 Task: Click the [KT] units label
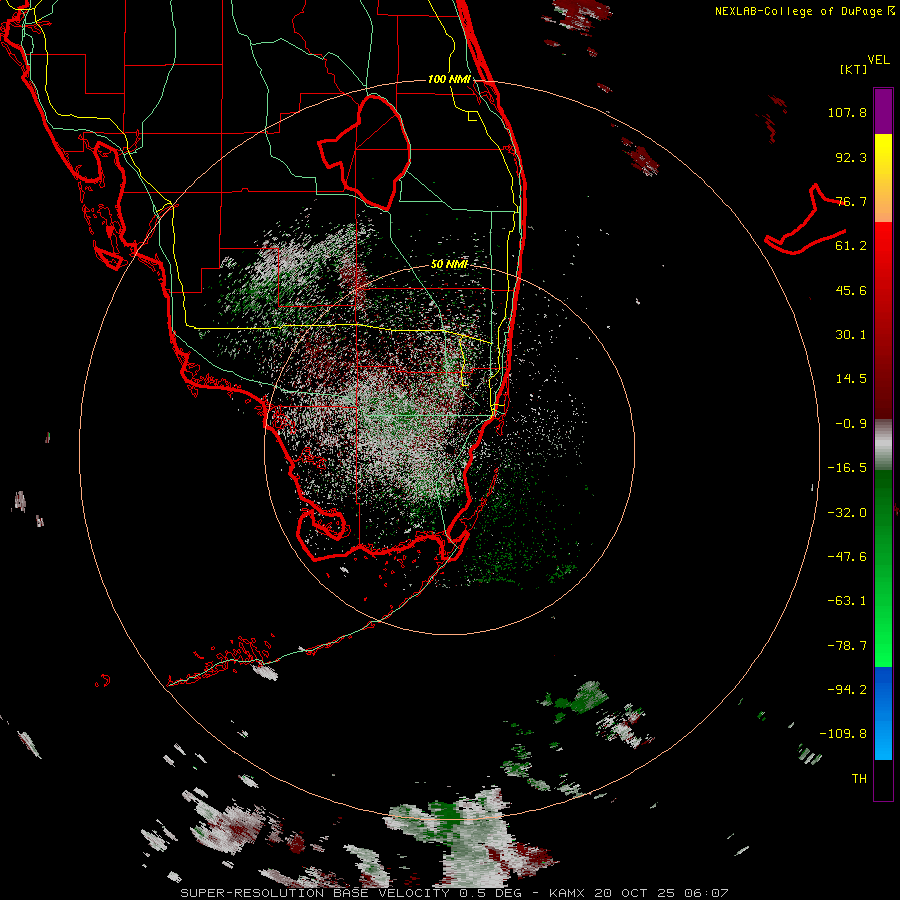(853, 69)
